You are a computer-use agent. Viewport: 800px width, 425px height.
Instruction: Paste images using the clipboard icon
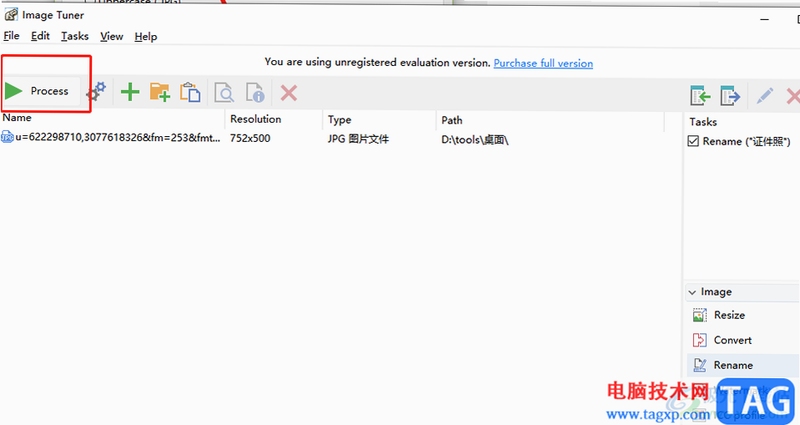(x=190, y=92)
